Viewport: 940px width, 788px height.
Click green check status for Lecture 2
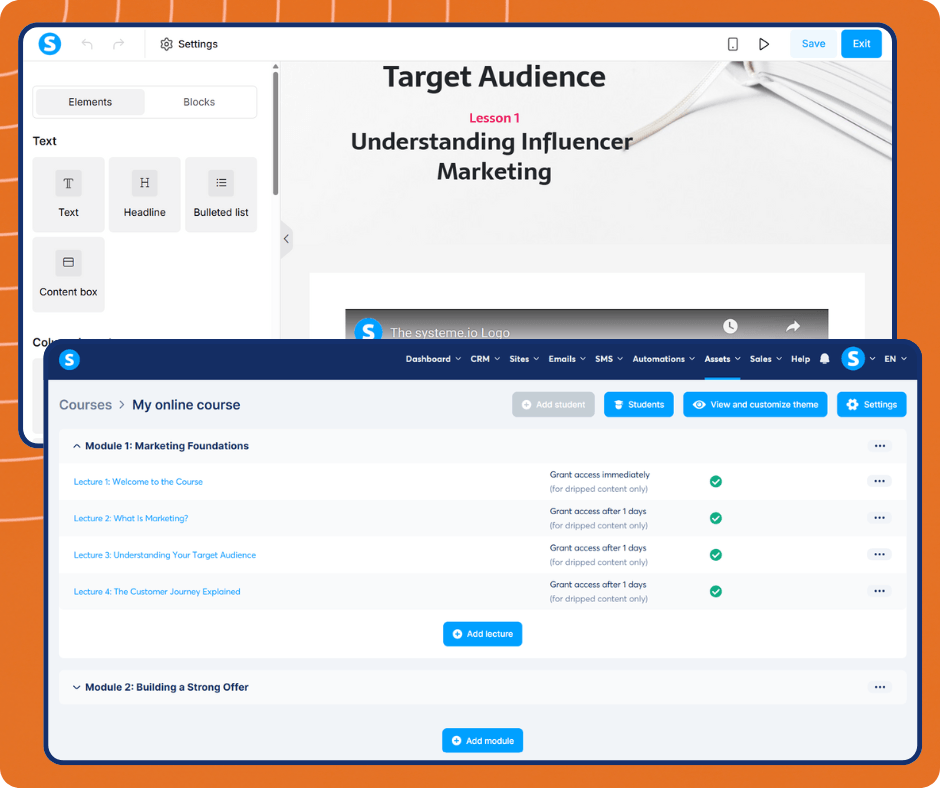[x=716, y=518]
